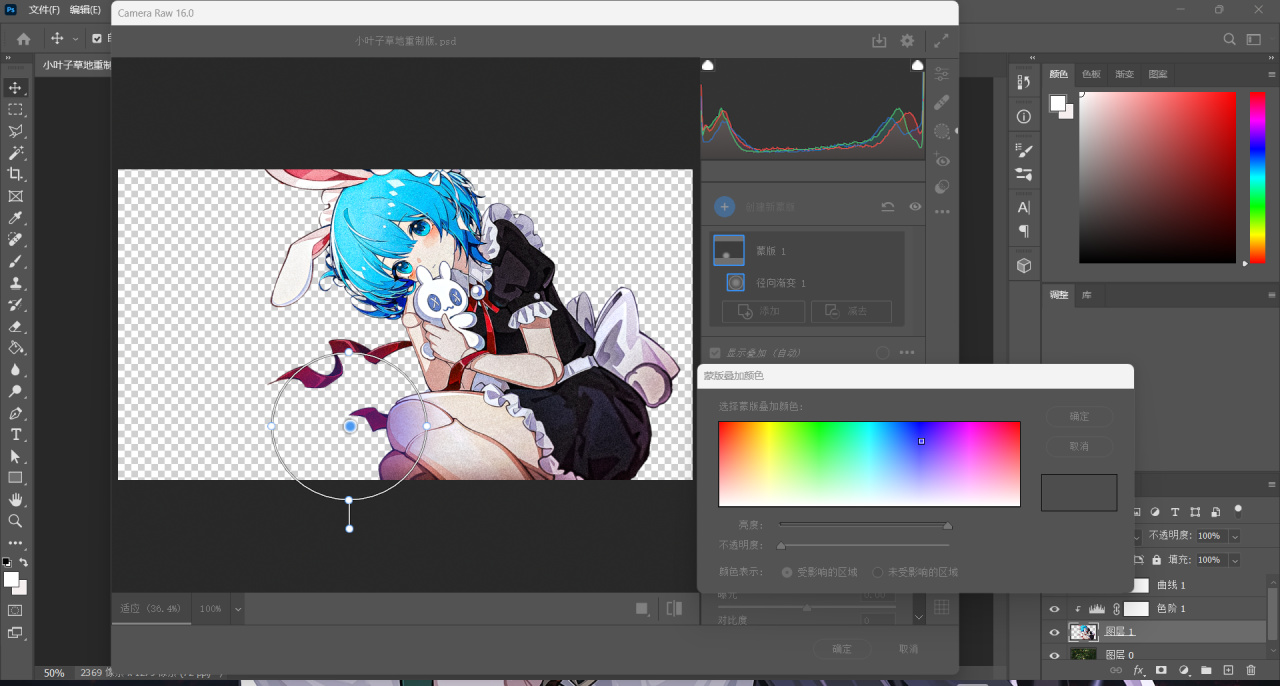This screenshot has width=1280, height=686.
Task: Open the 3D panel cube icon
Action: 1024,265
